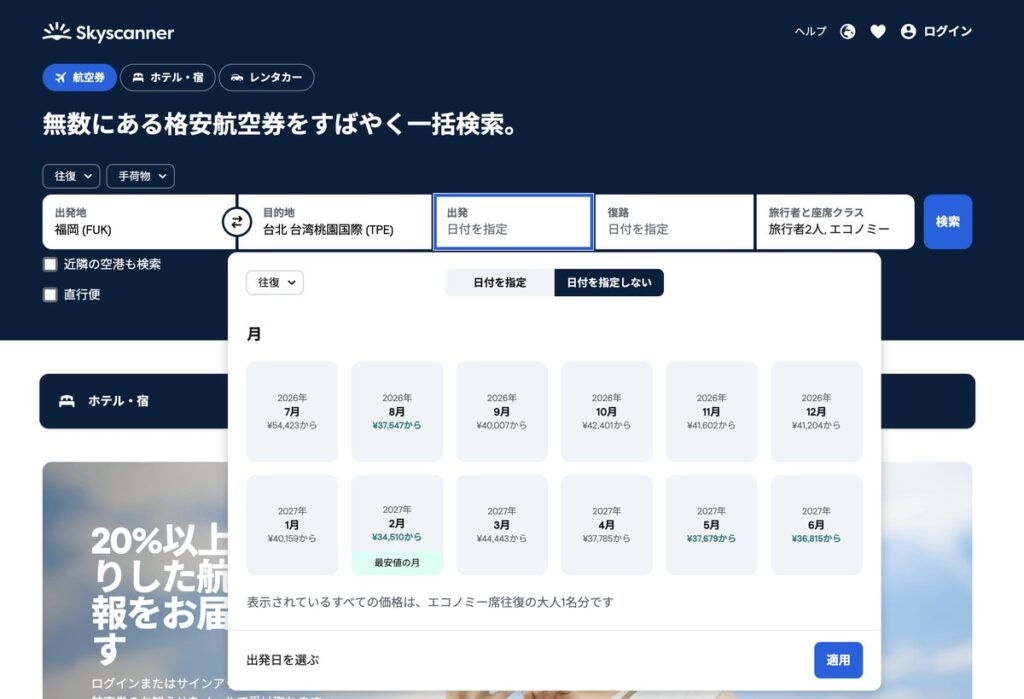Click the Skyscanner logo
Screen dimensions: 1024x699
(108, 32)
